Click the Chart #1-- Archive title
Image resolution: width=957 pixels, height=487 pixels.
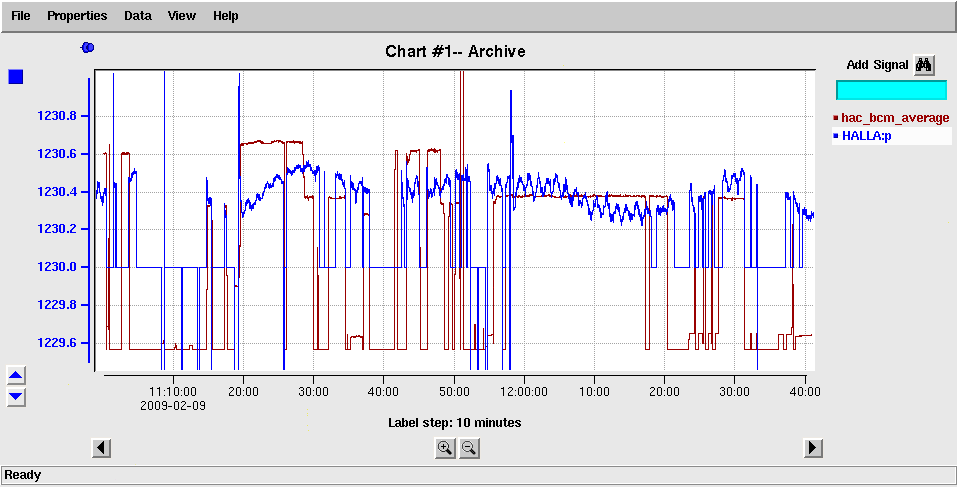(455, 51)
